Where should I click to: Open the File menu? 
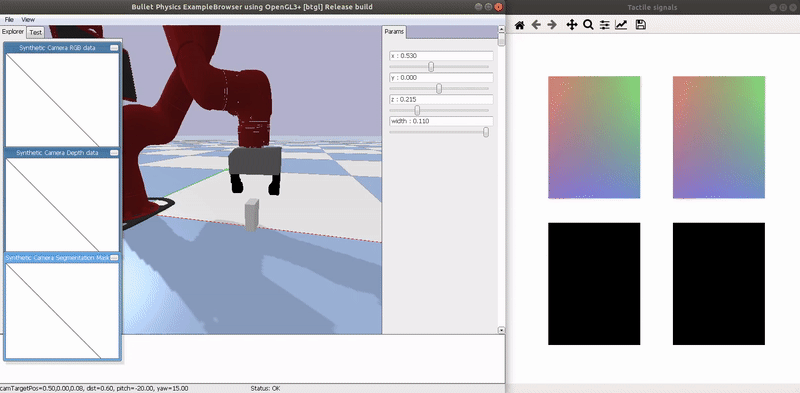coord(9,19)
